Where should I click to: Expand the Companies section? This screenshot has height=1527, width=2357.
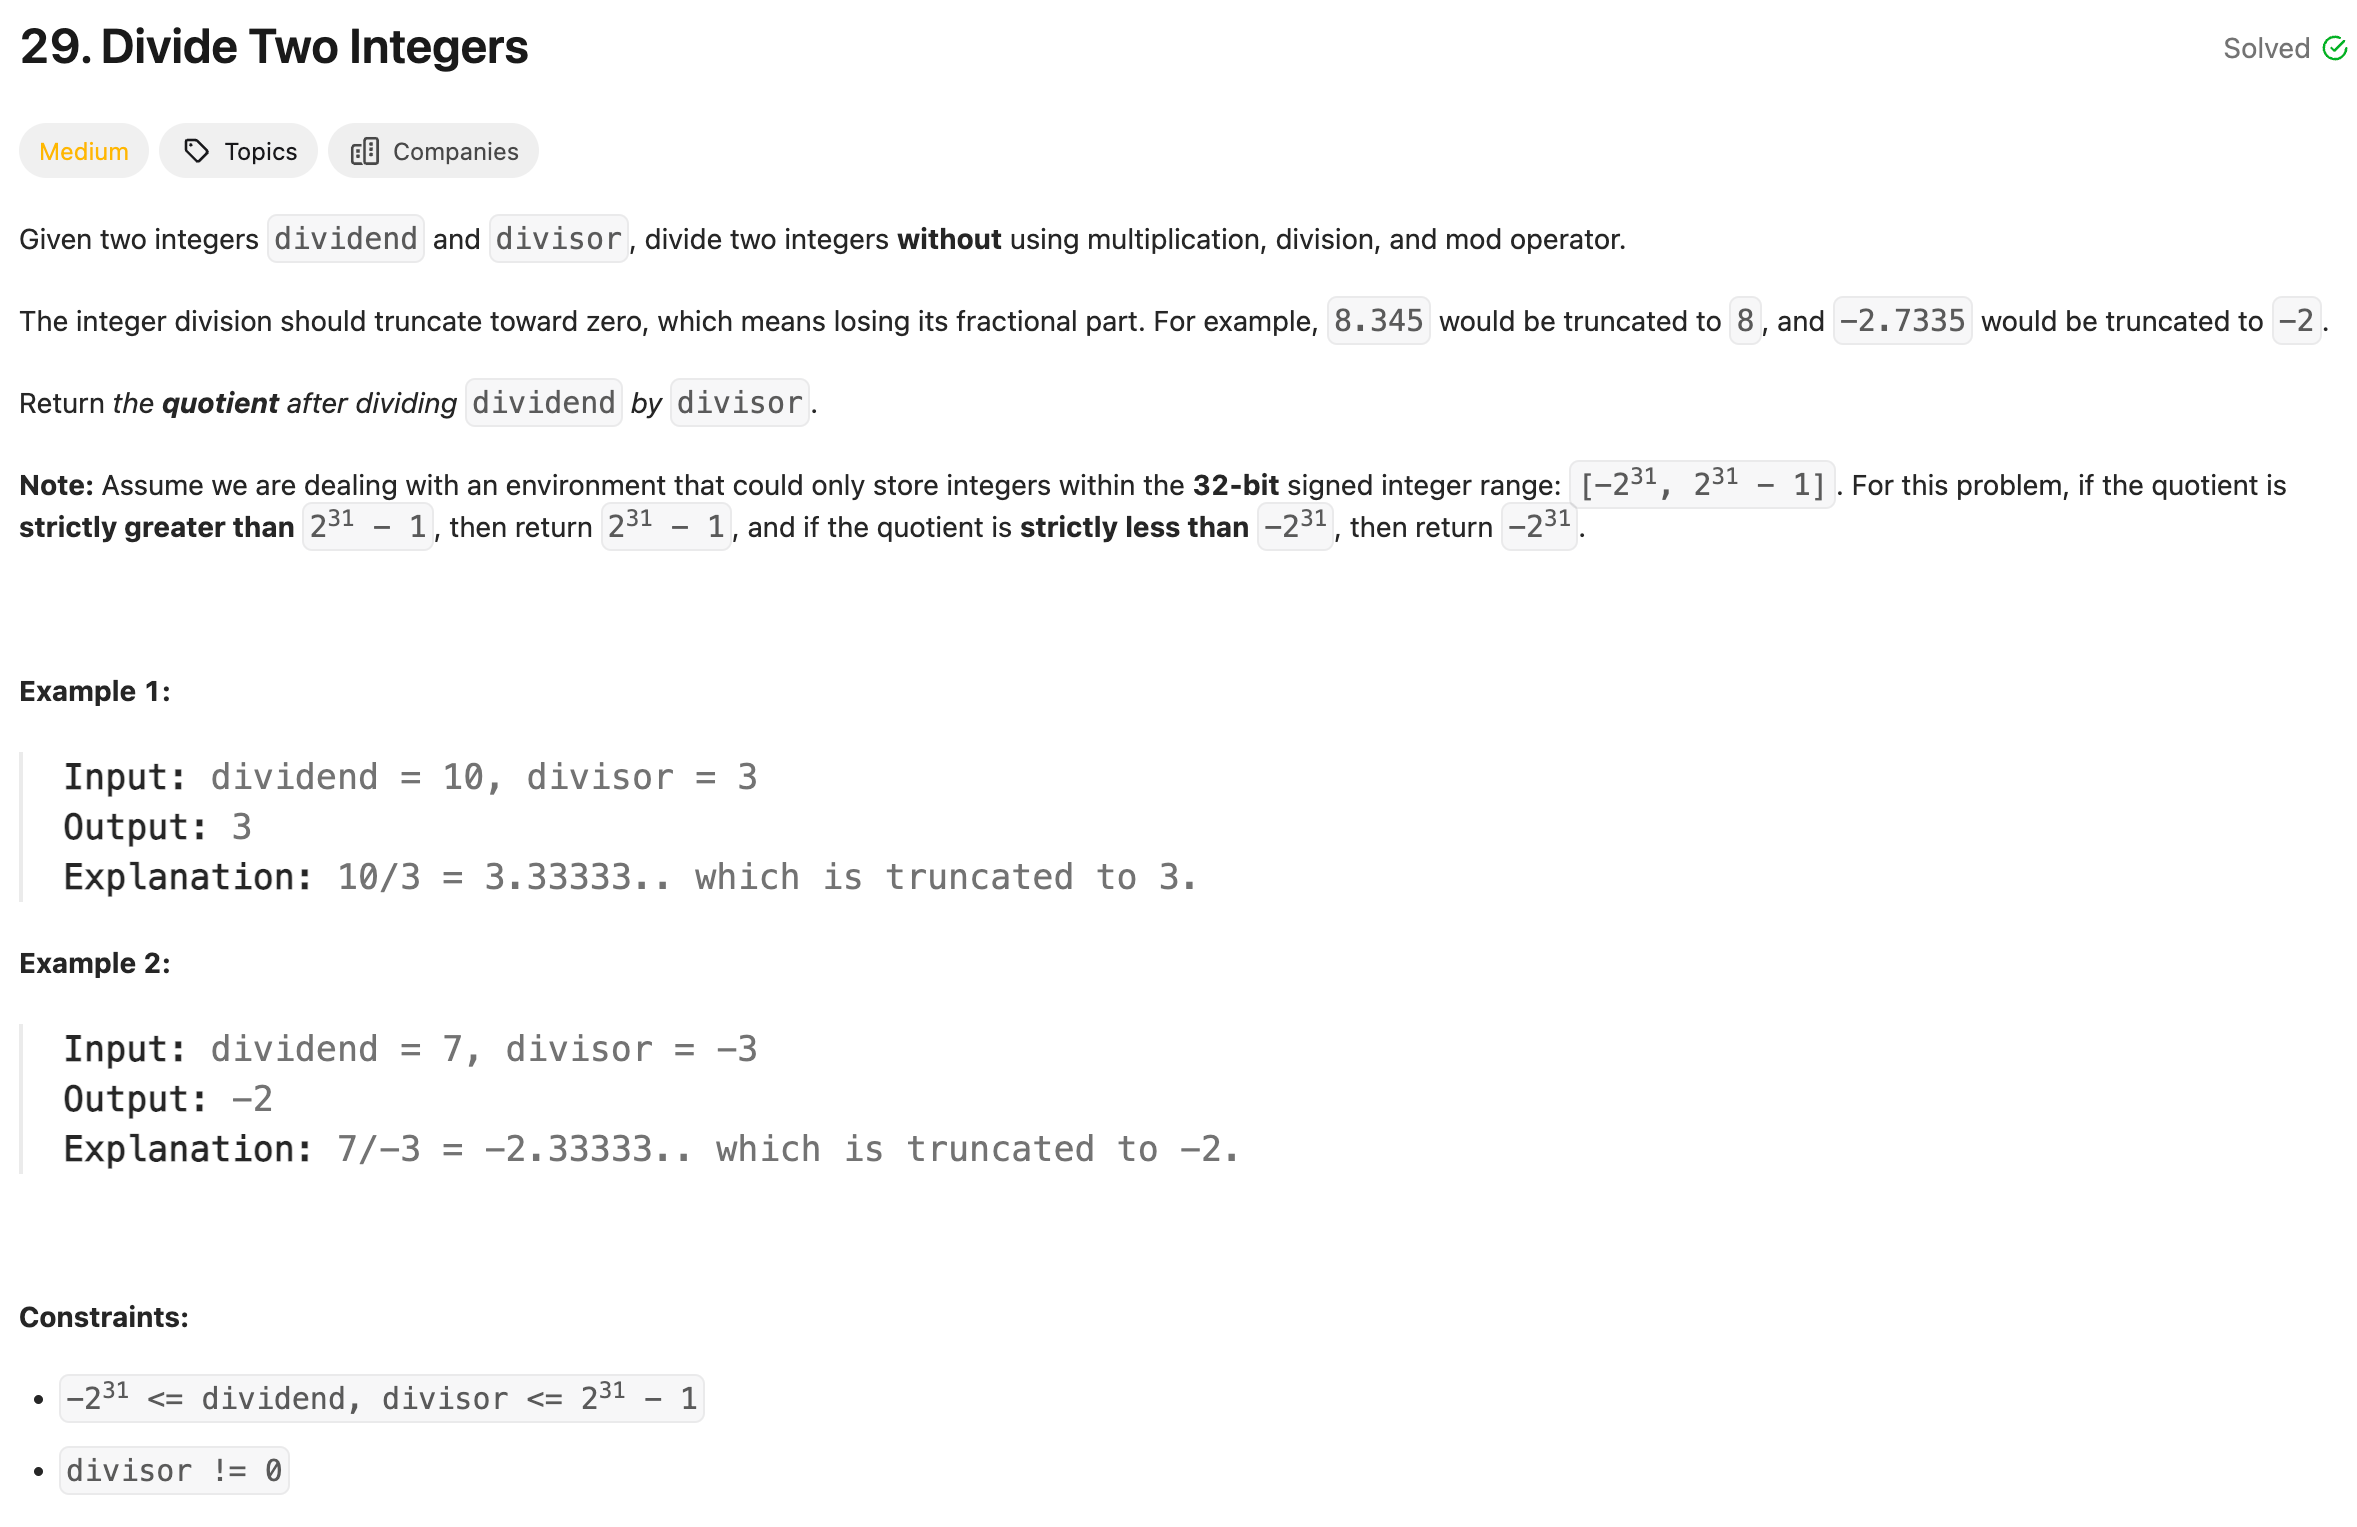435,151
